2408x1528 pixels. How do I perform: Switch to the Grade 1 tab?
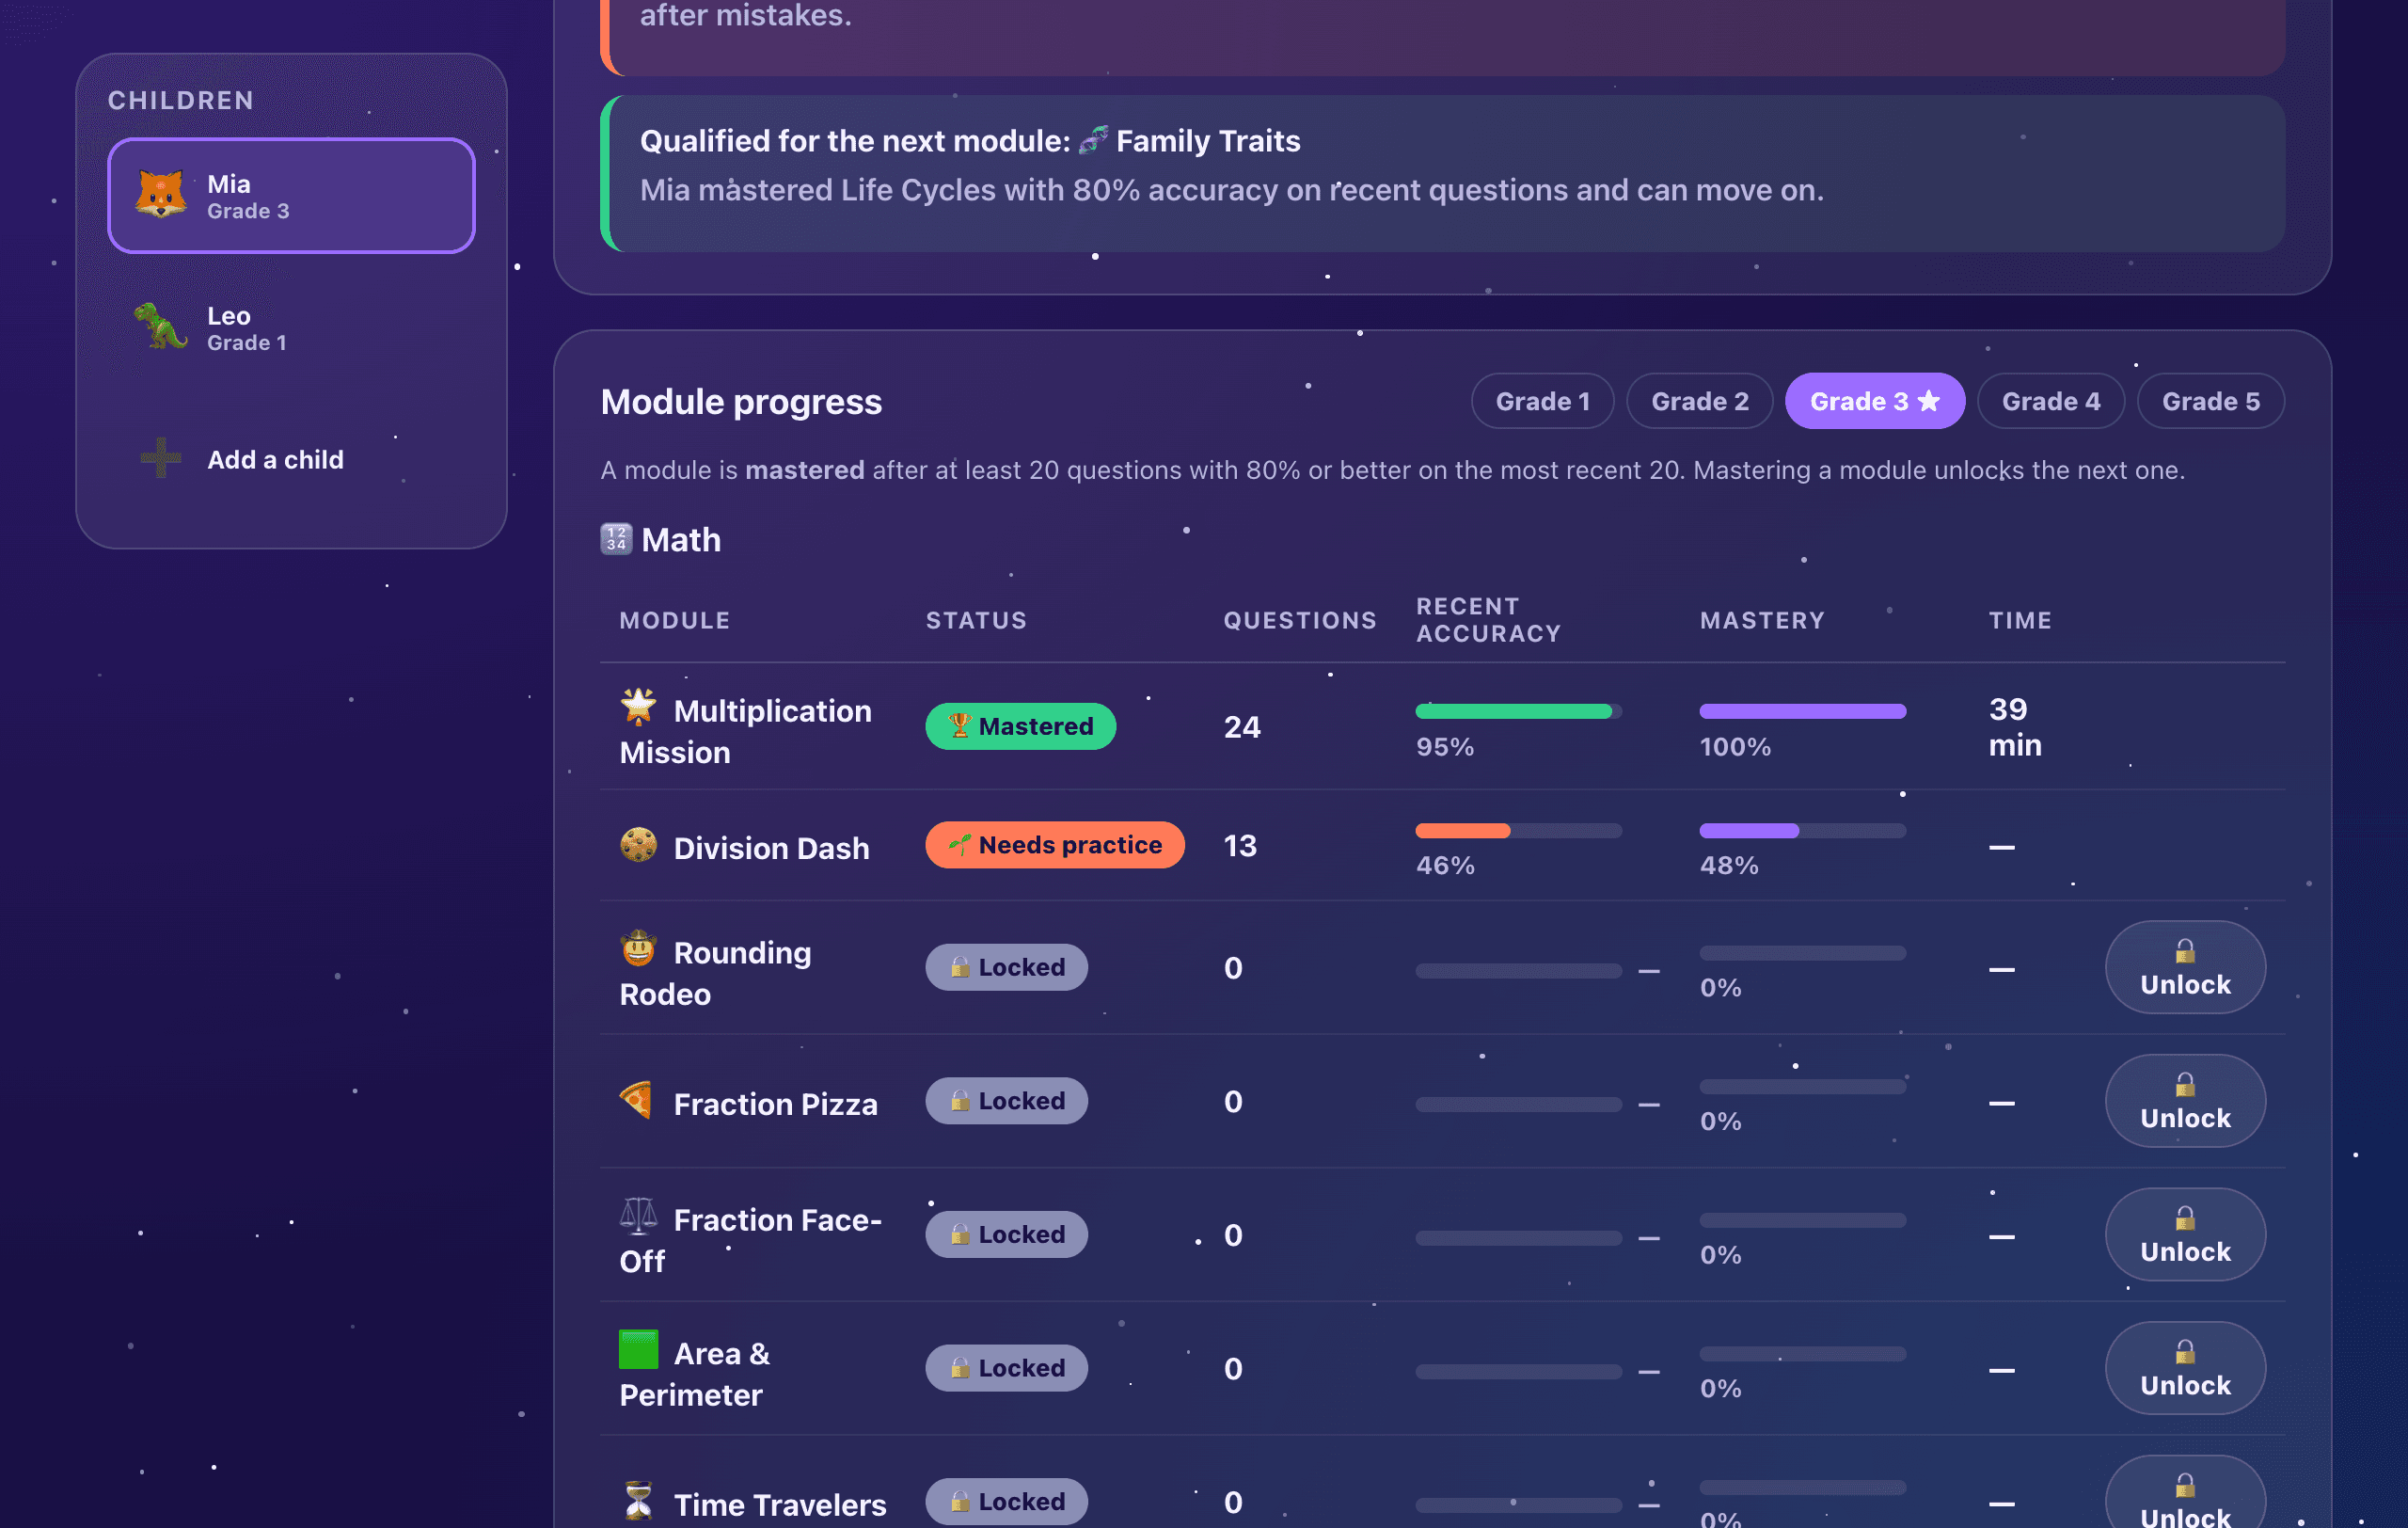(1542, 401)
